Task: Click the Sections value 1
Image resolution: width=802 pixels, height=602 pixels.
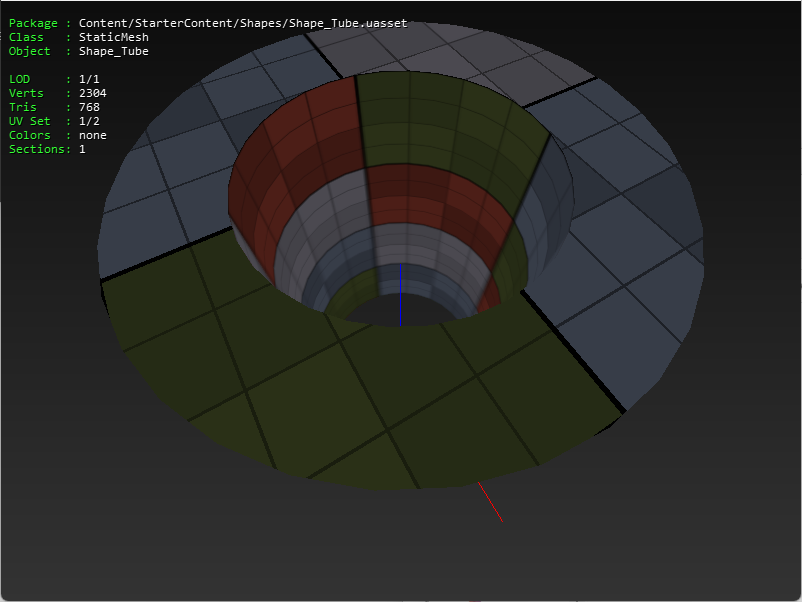Action: click(82, 149)
